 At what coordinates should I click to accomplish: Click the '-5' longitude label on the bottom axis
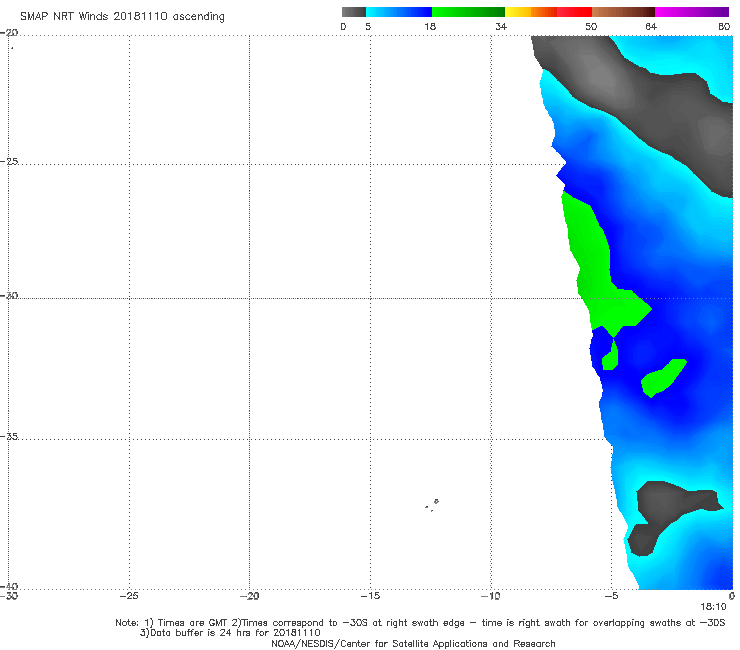(x=611, y=596)
